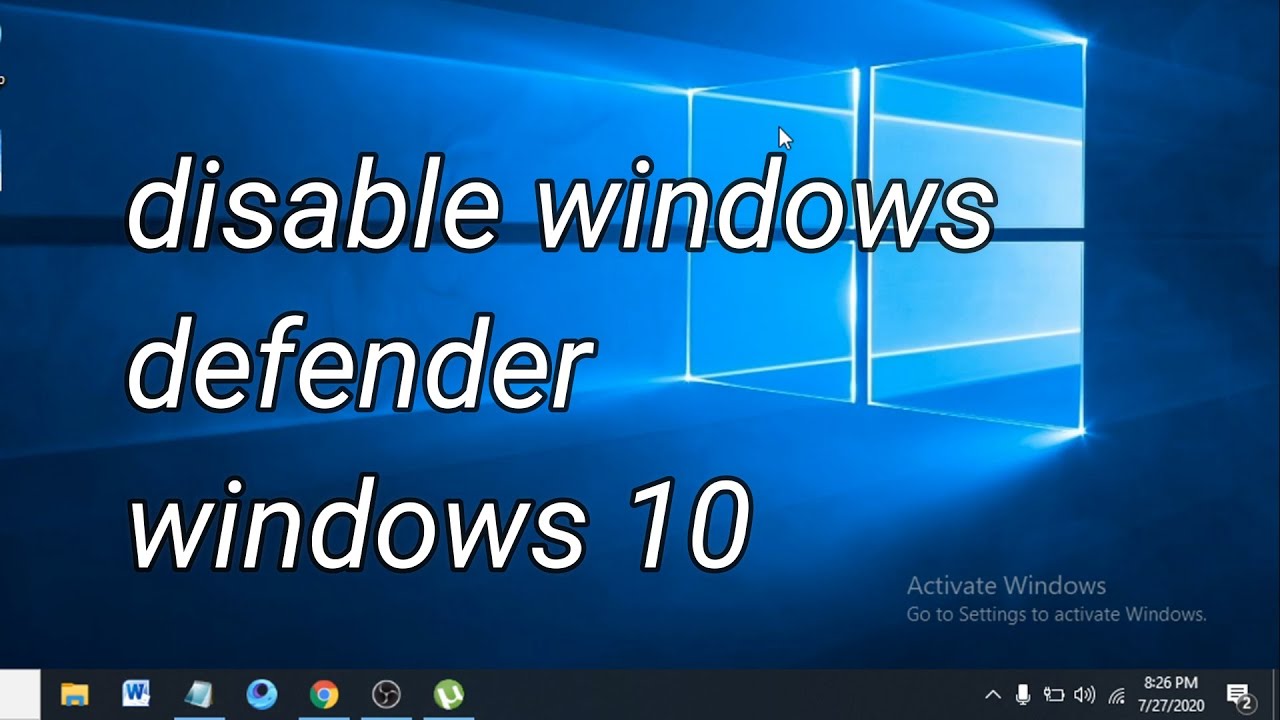1280x720 pixels.
Task: Click the microphone tray icon
Action: pyautogui.click(x=1023, y=694)
